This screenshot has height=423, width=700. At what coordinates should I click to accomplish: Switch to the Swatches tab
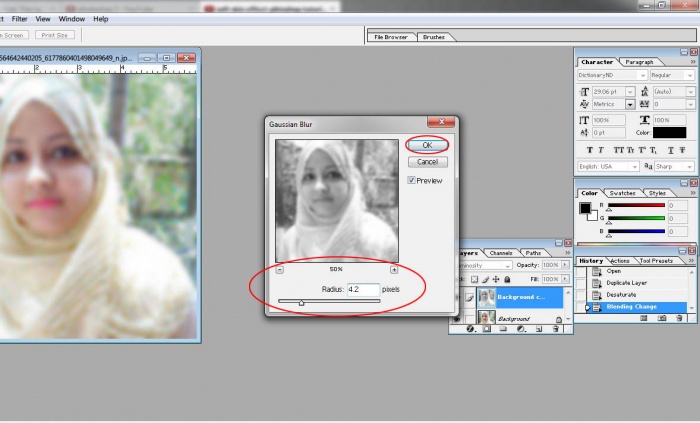tap(622, 193)
